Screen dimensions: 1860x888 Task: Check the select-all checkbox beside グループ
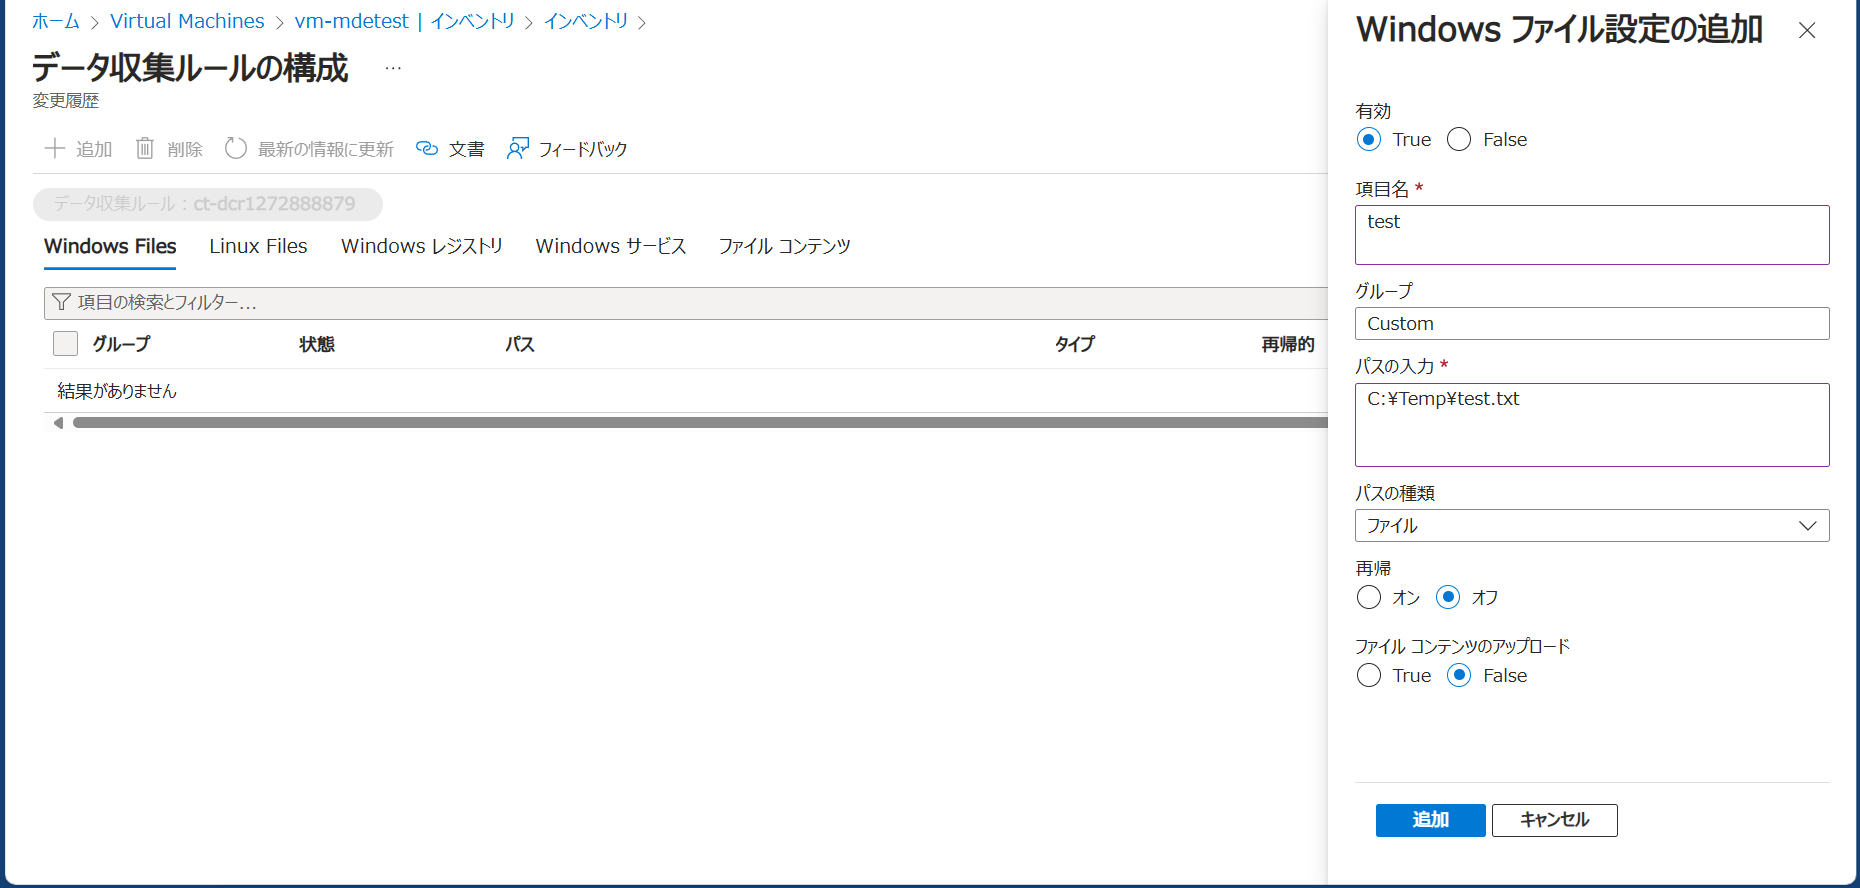tap(66, 344)
